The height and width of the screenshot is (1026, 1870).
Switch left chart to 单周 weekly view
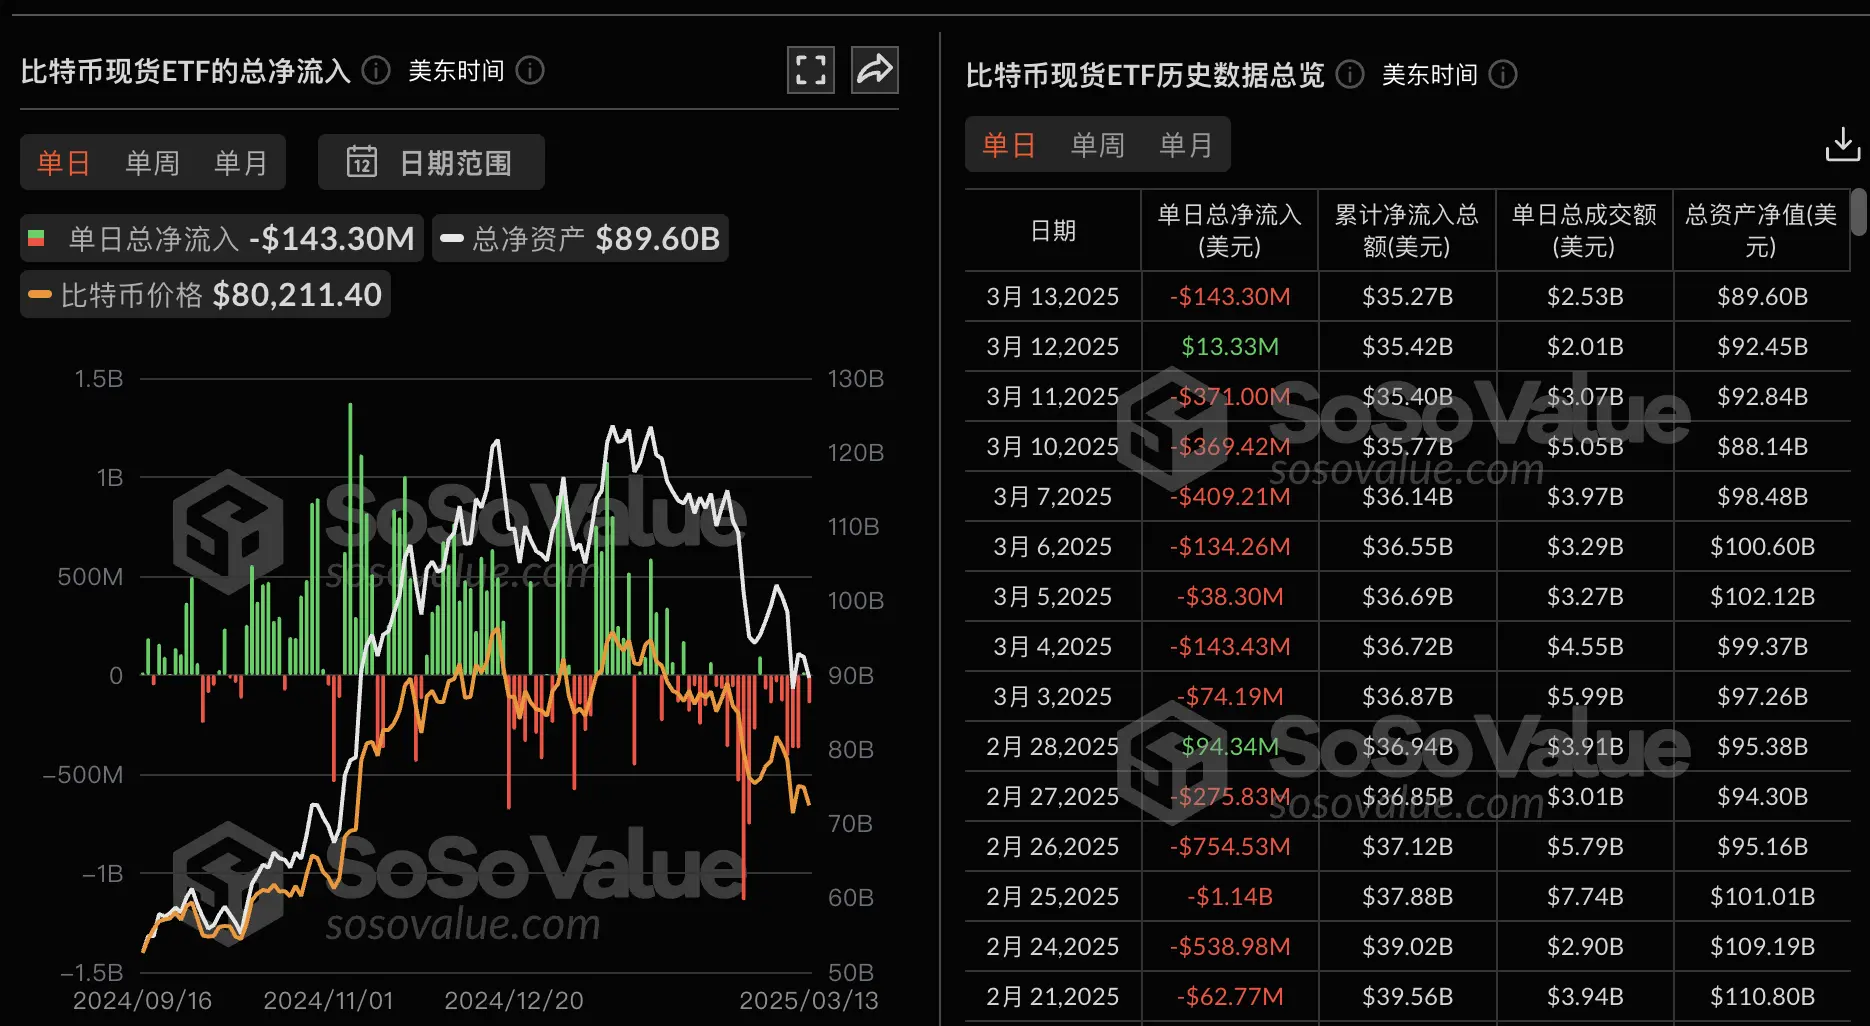click(151, 162)
